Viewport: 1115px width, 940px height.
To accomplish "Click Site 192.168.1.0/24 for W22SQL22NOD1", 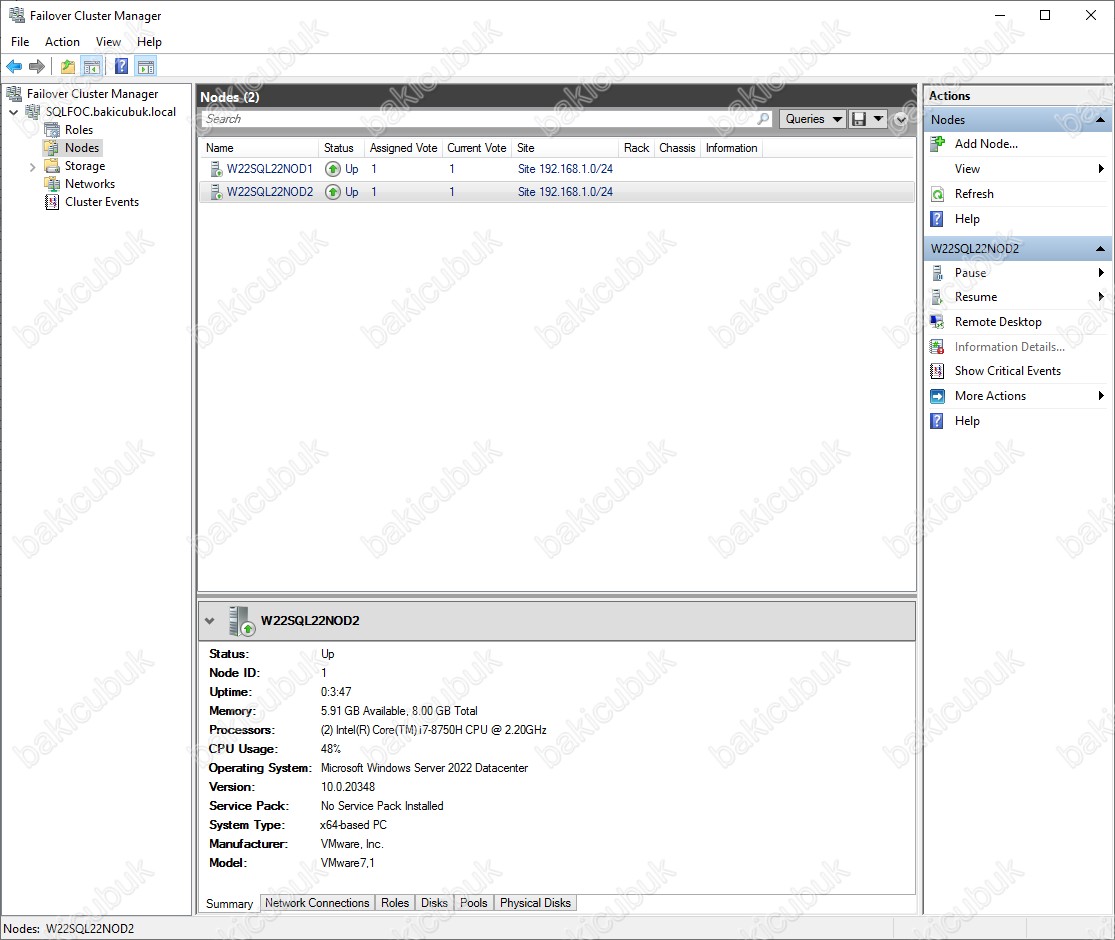I will (565, 169).
